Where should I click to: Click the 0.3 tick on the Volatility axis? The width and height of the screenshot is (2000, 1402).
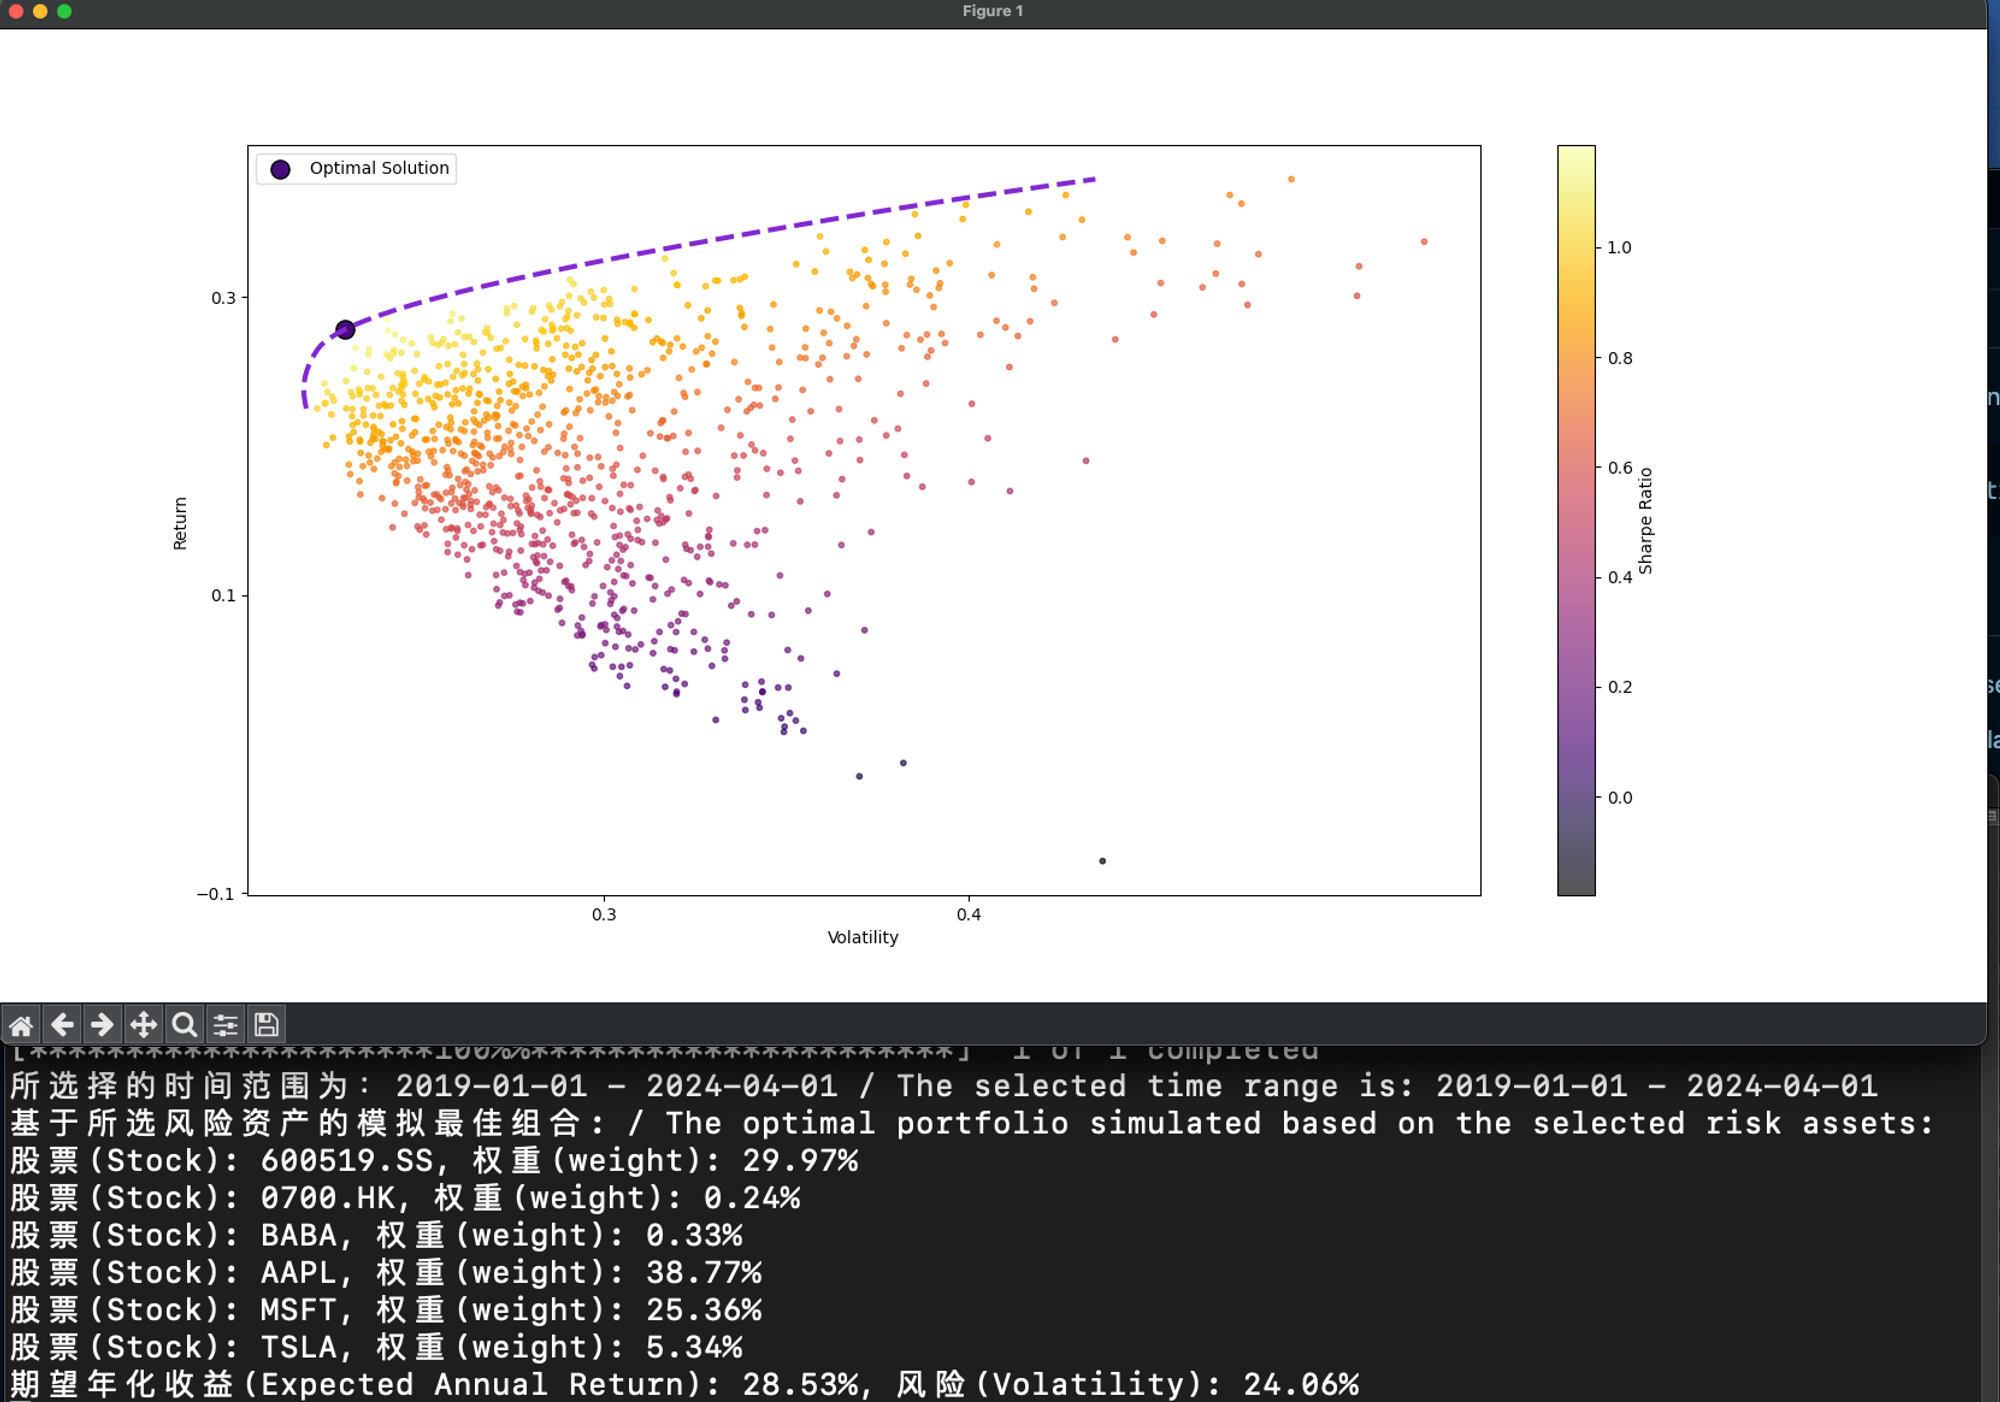604,914
